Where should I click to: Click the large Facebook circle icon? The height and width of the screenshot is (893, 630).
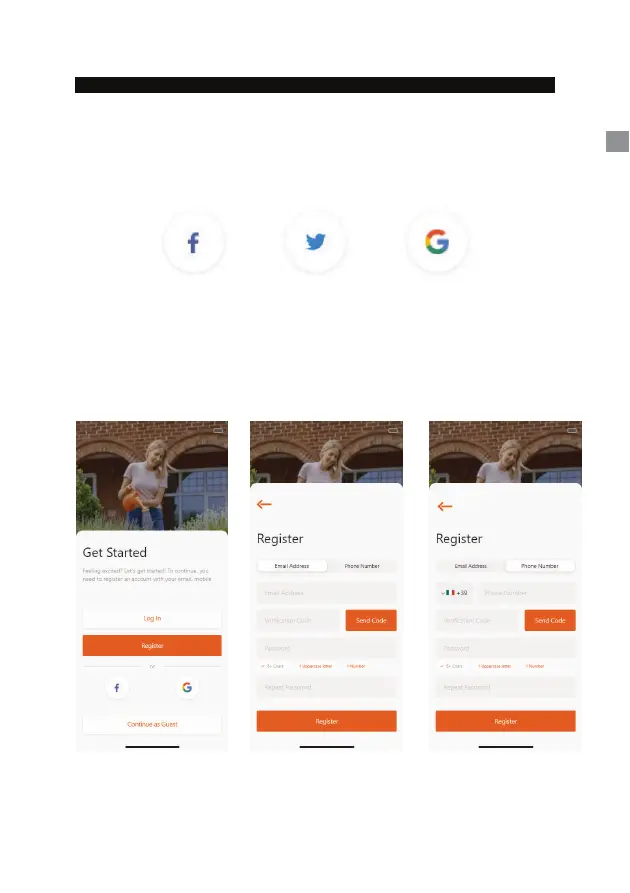coord(194,243)
